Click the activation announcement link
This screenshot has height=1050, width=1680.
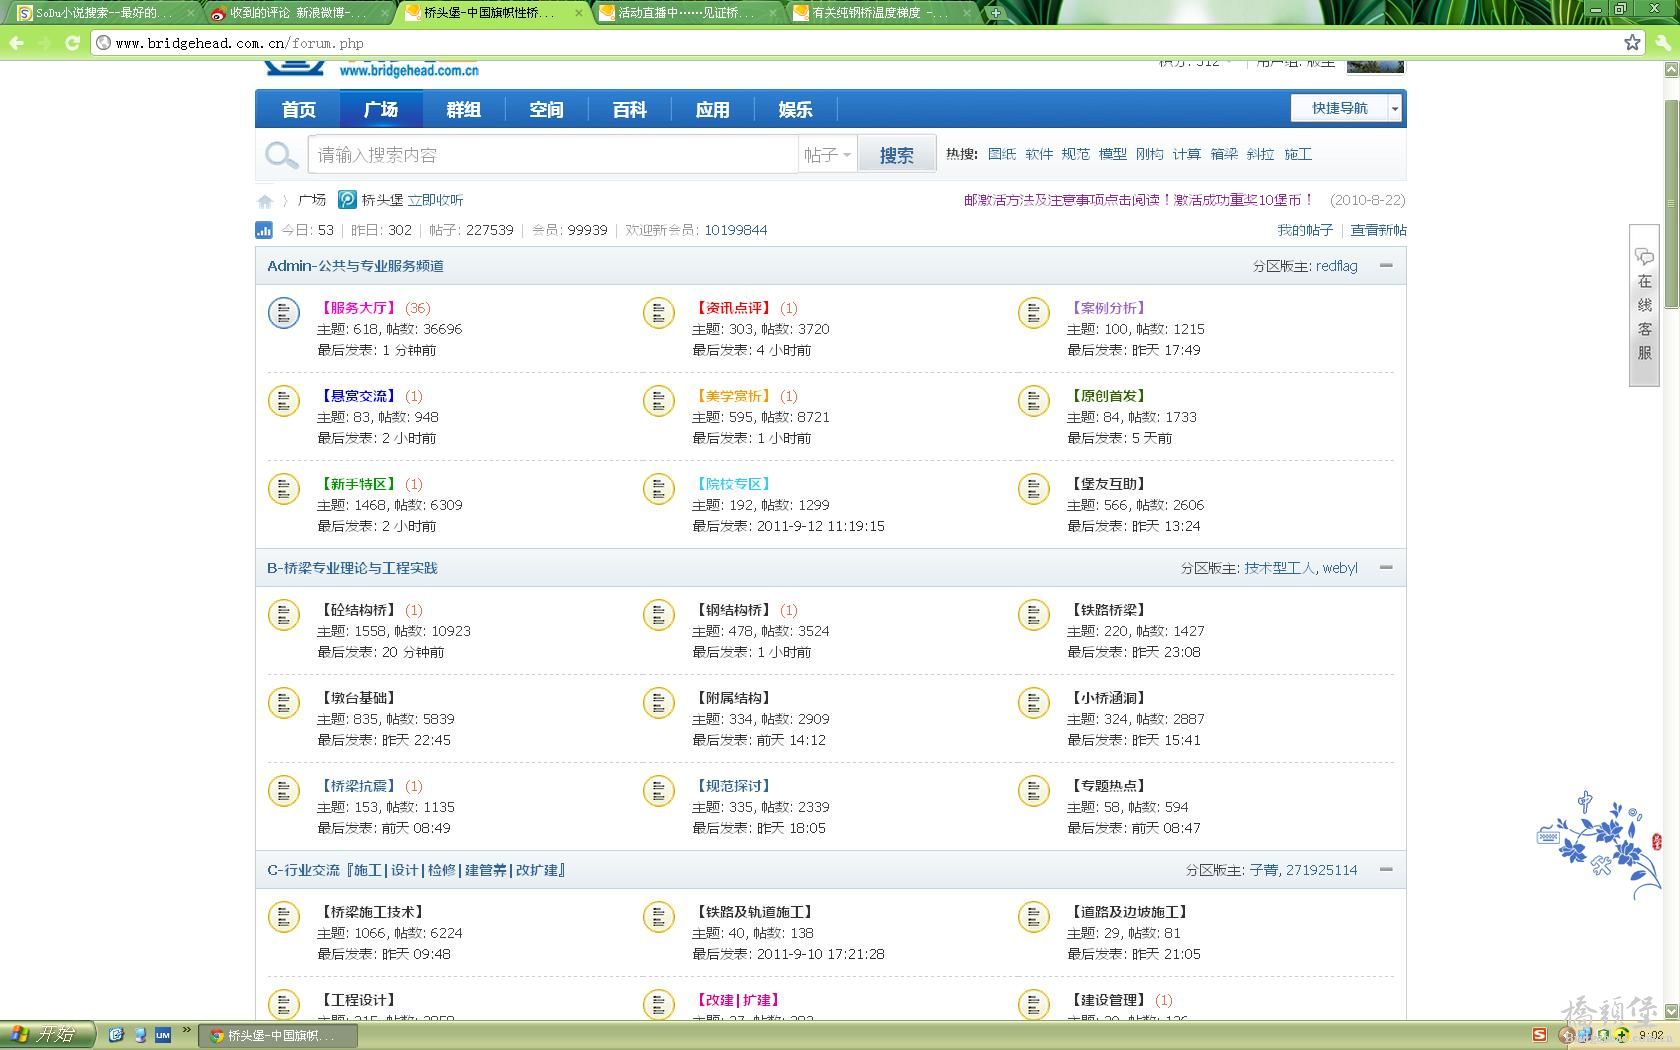click(x=1138, y=200)
